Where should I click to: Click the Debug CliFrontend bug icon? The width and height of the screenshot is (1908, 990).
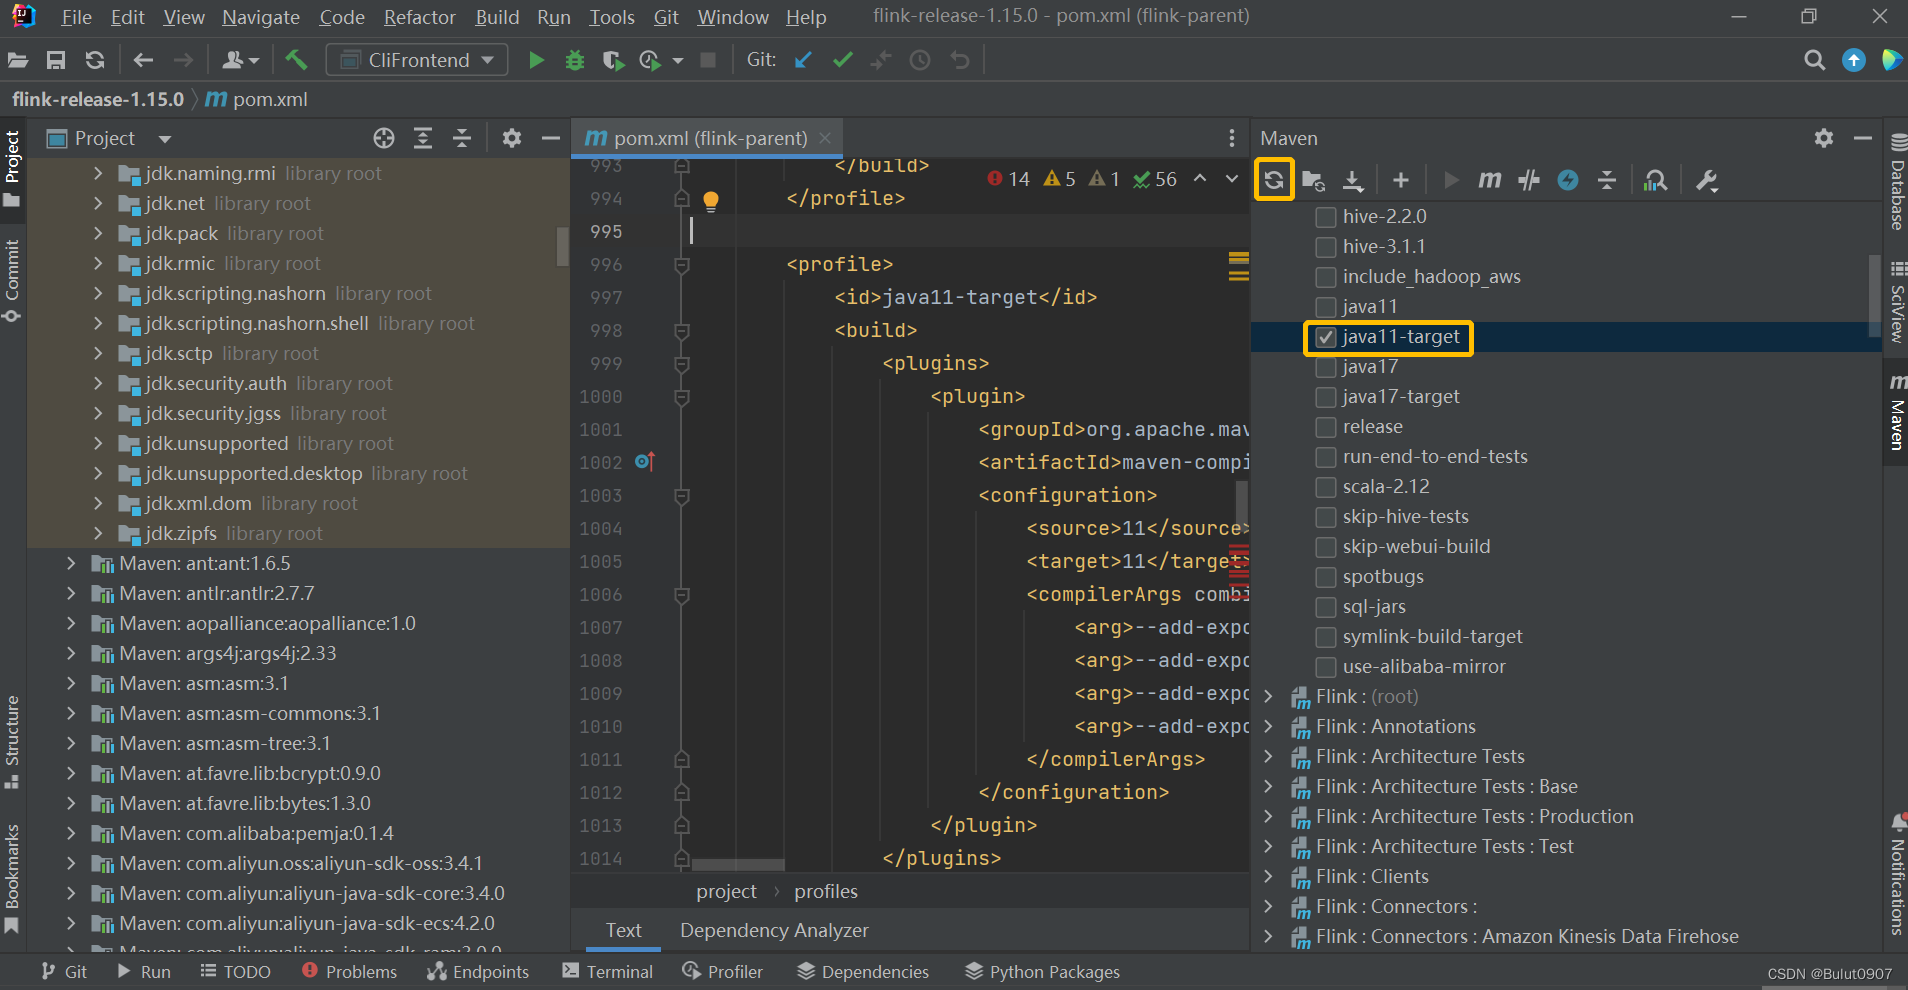click(x=574, y=60)
